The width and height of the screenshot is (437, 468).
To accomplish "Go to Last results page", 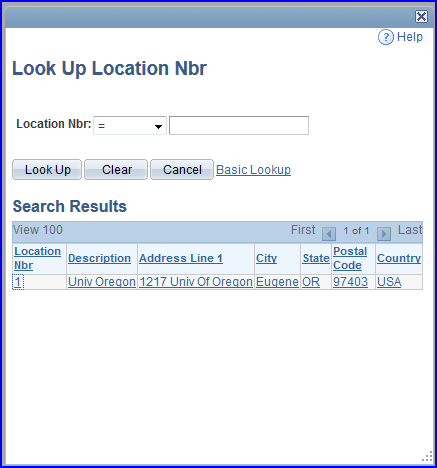I will tap(410, 230).
